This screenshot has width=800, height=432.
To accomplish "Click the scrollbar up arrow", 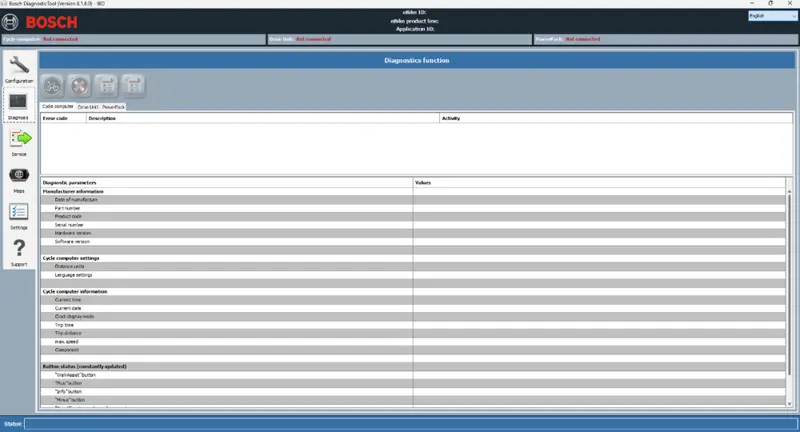I will pos(789,191).
